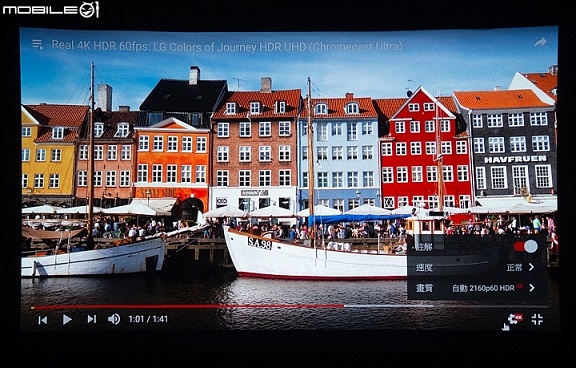Click the share arrow icon
576x368 pixels.
pyautogui.click(x=540, y=42)
